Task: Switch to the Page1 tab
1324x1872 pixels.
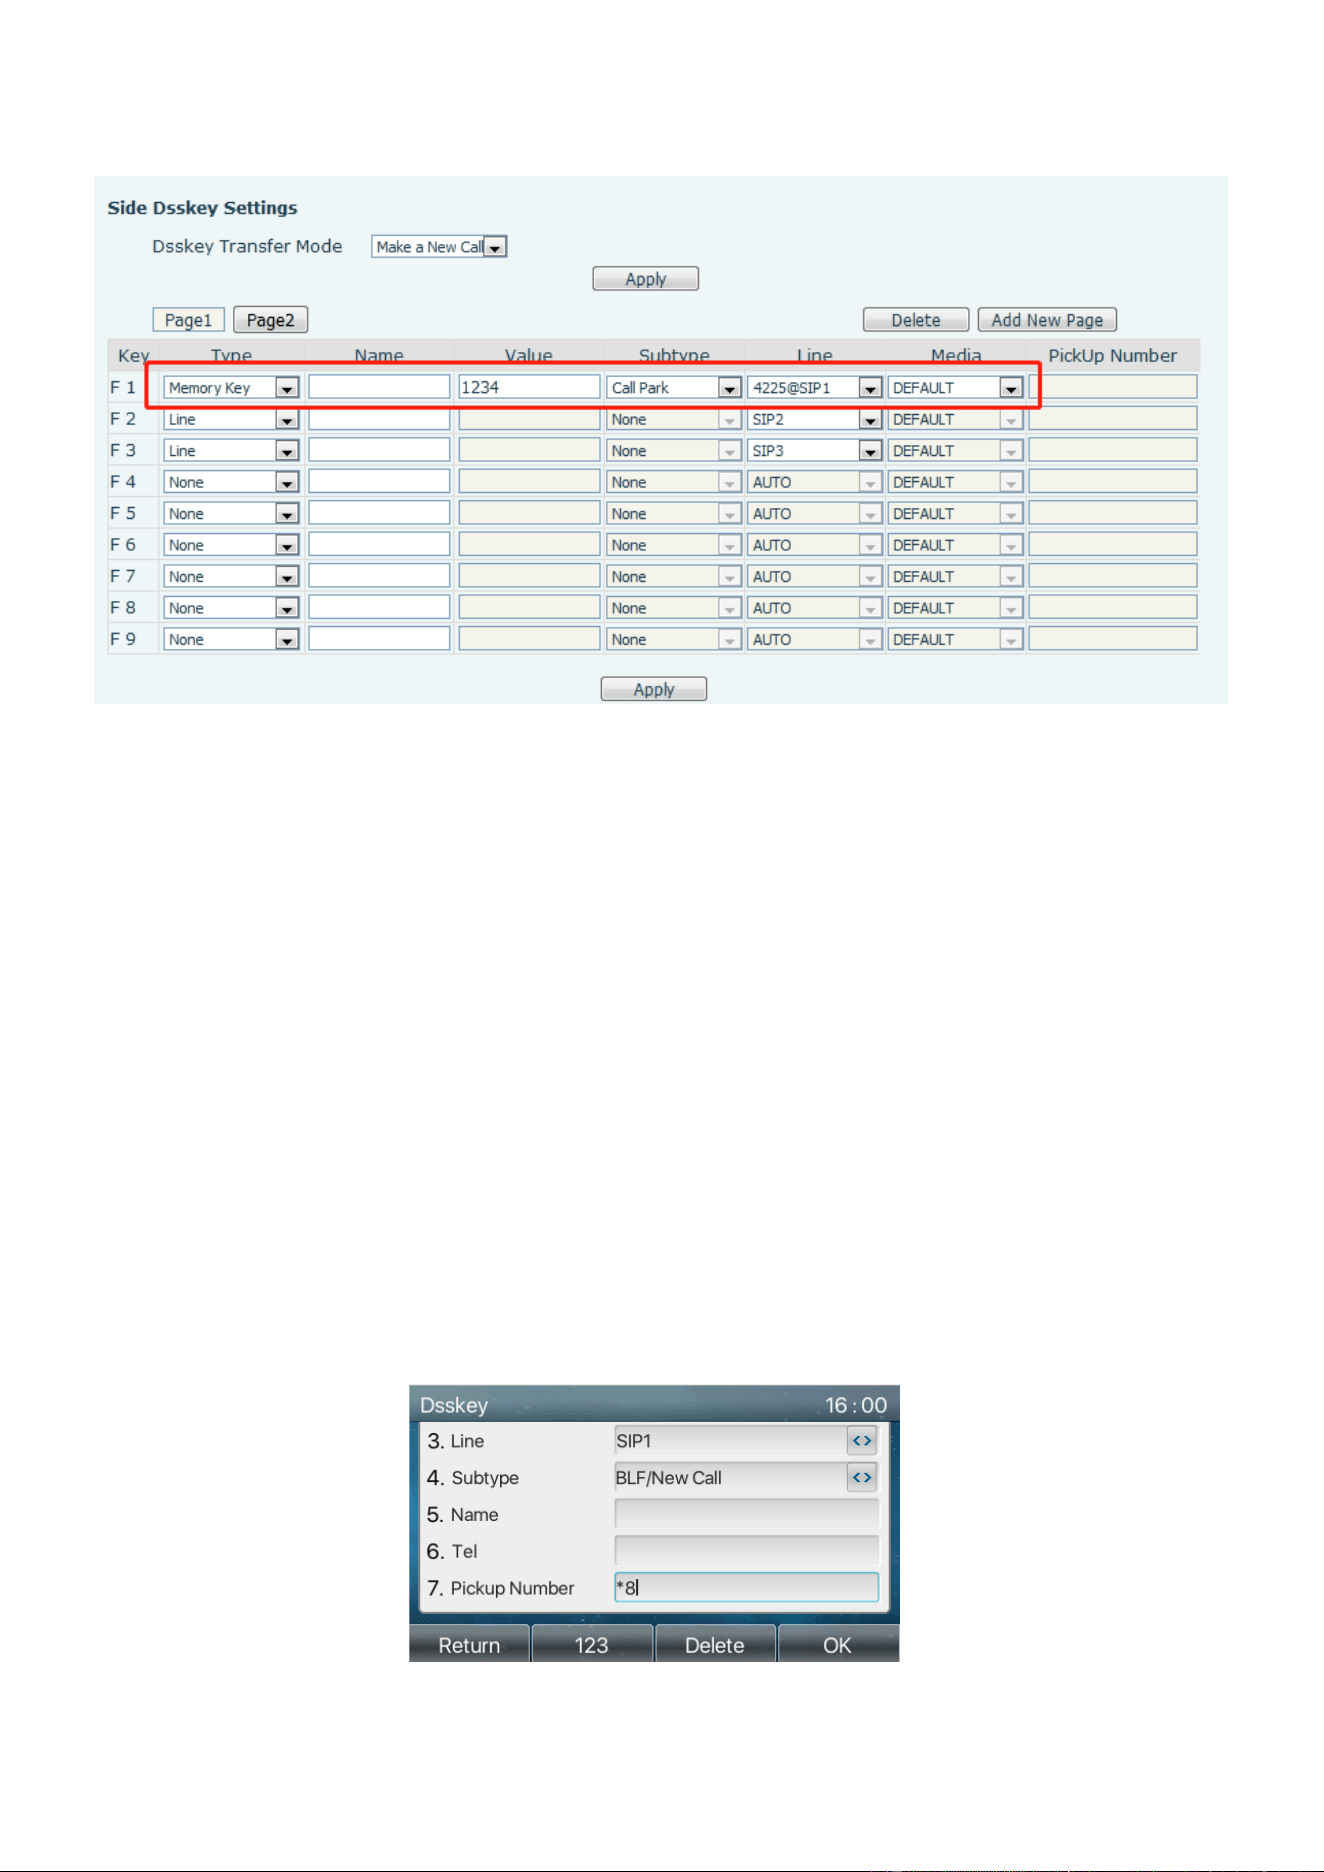Action: point(188,320)
